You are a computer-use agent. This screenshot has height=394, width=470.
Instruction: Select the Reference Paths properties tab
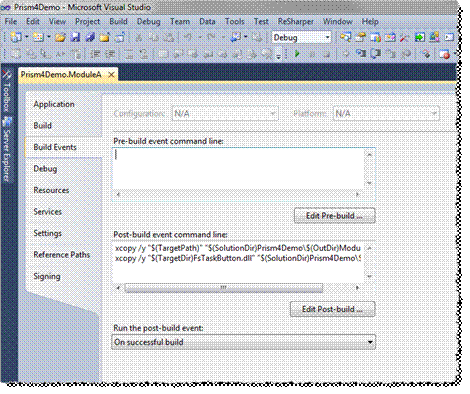click(x=62, y=255)
